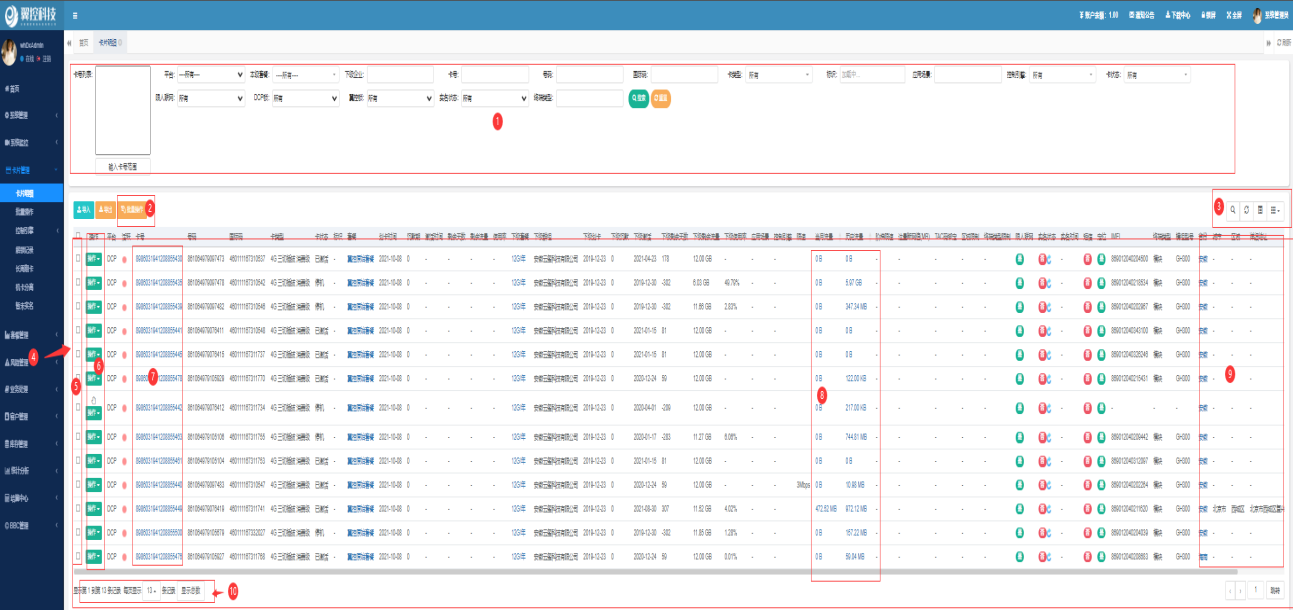Click the 跳转 button in pagination

[1275, 590]
